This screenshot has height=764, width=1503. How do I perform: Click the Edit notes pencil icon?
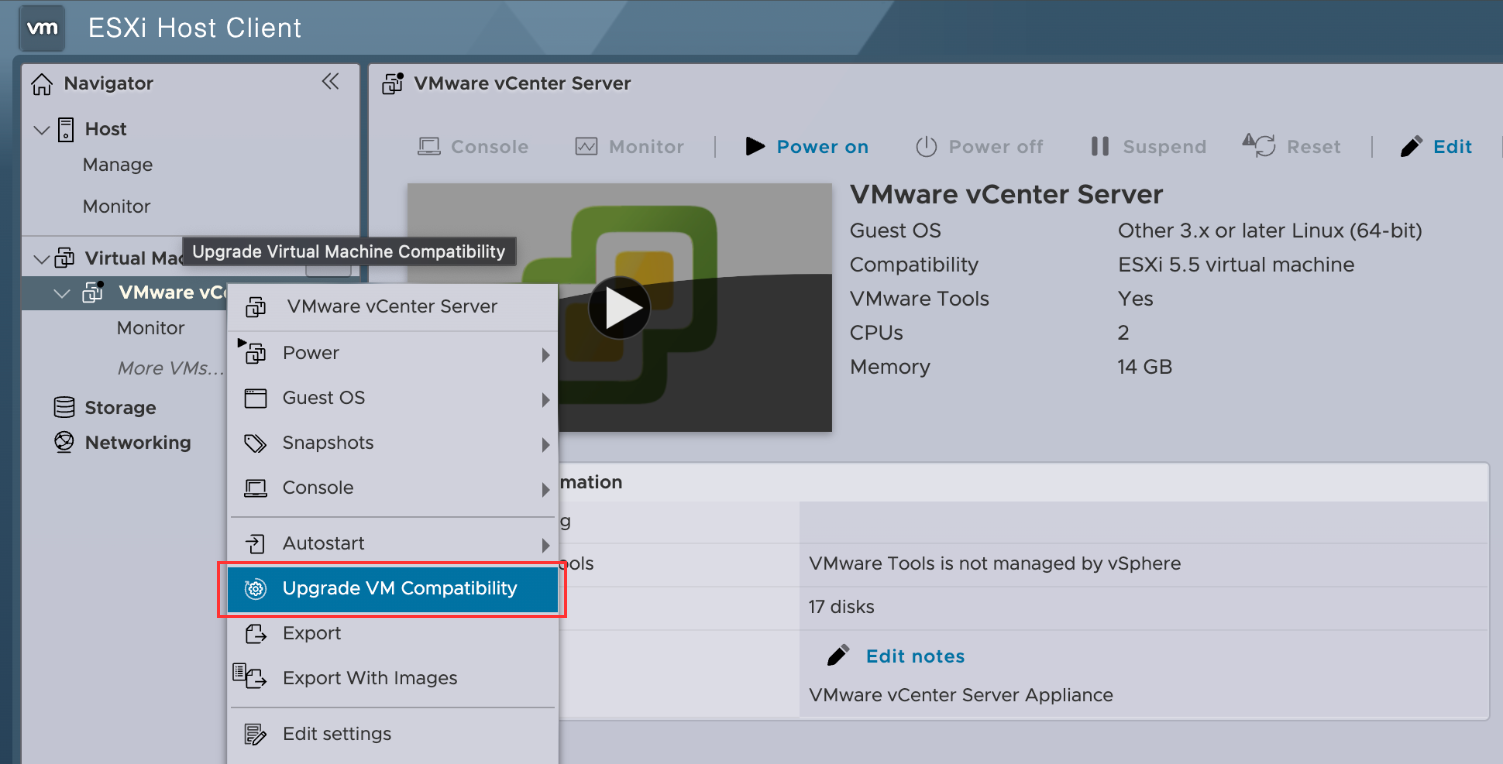(838, 656)
